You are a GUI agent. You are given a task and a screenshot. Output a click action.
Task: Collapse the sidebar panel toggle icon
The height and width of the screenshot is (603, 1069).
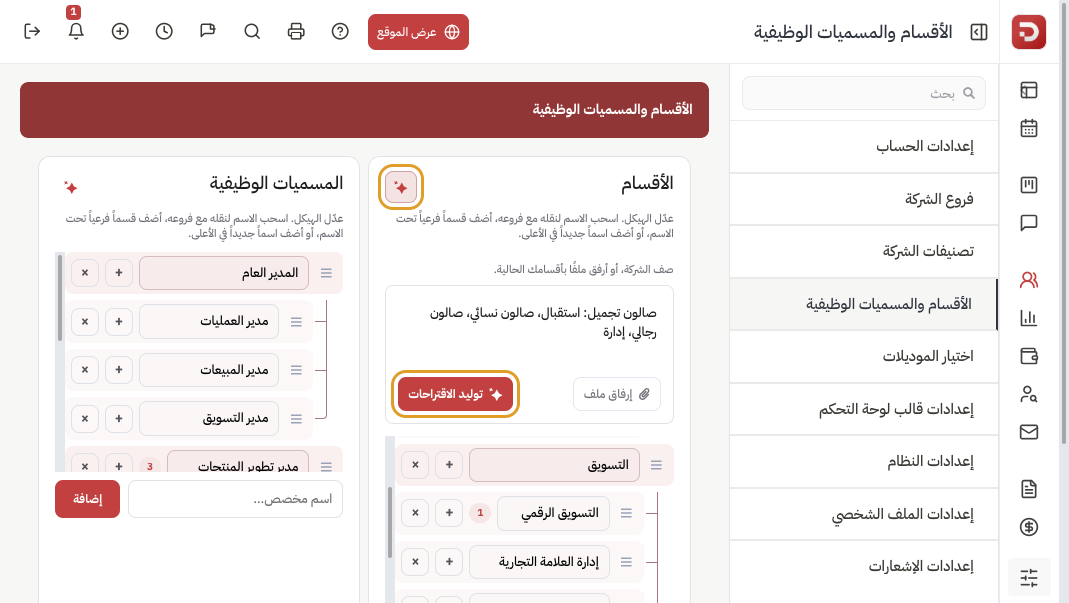click(x=979, y=32)
